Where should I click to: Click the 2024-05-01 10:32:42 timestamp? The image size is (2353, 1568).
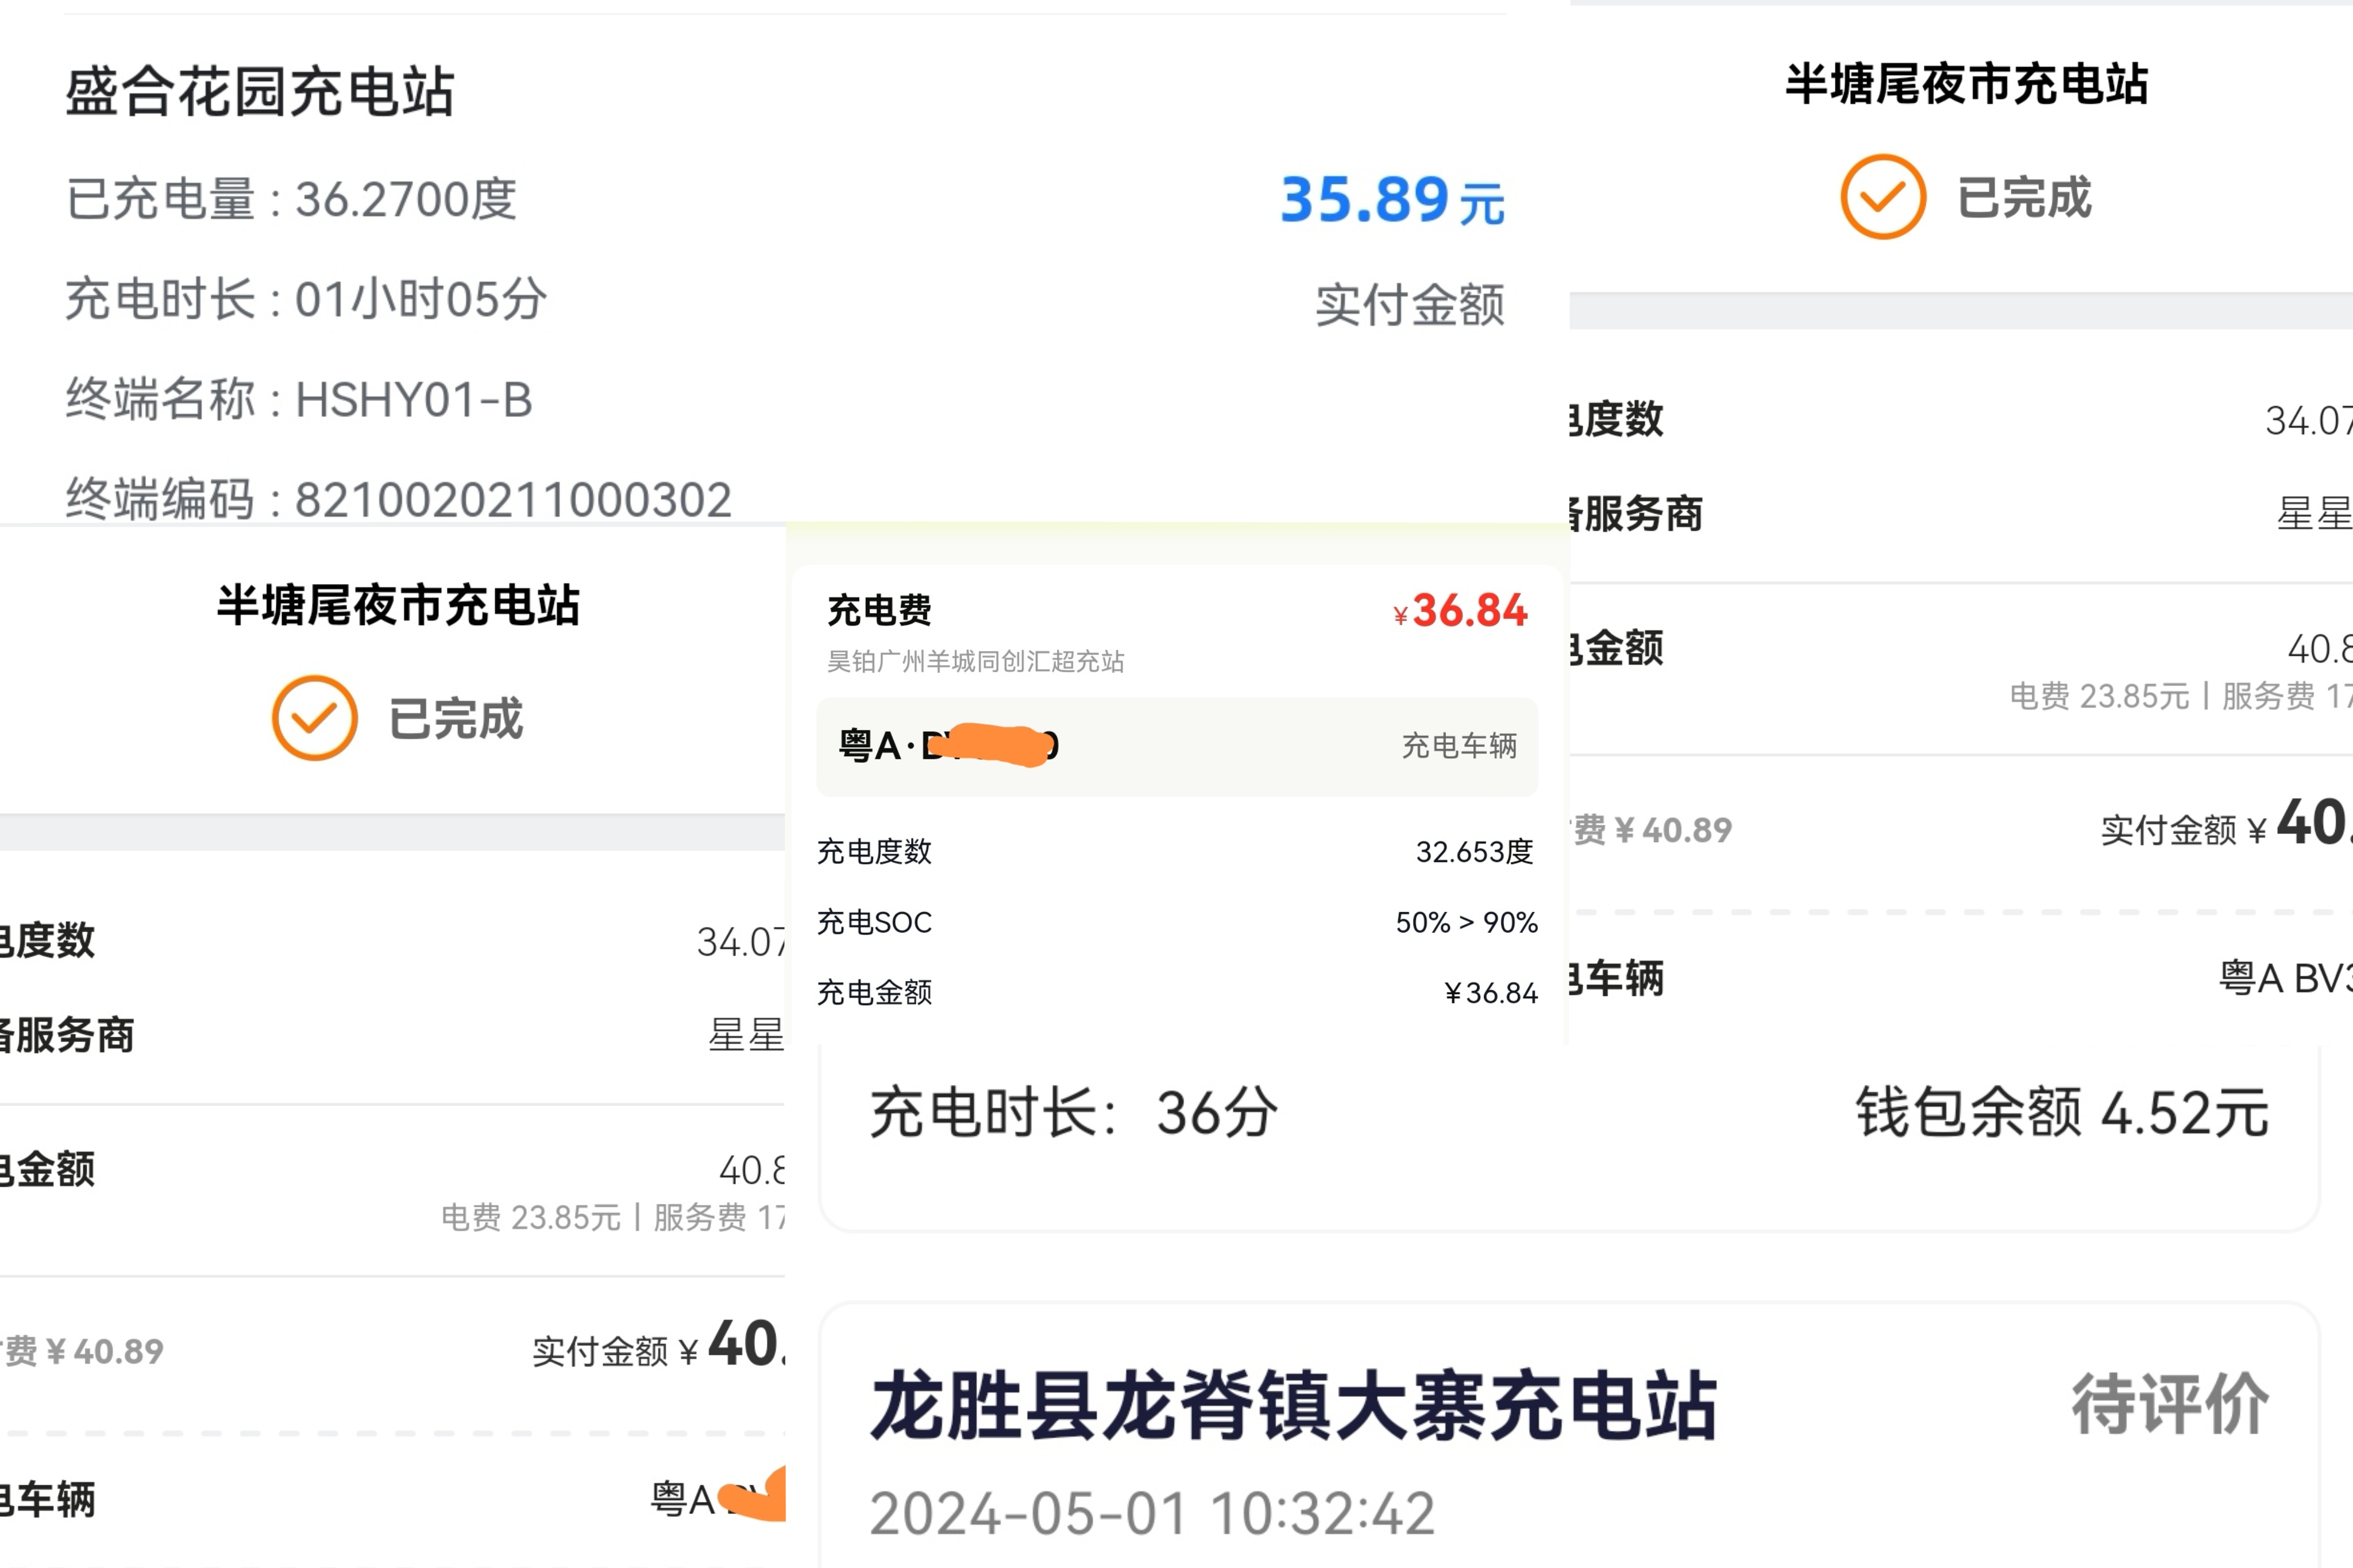tap(1152, 1513)
